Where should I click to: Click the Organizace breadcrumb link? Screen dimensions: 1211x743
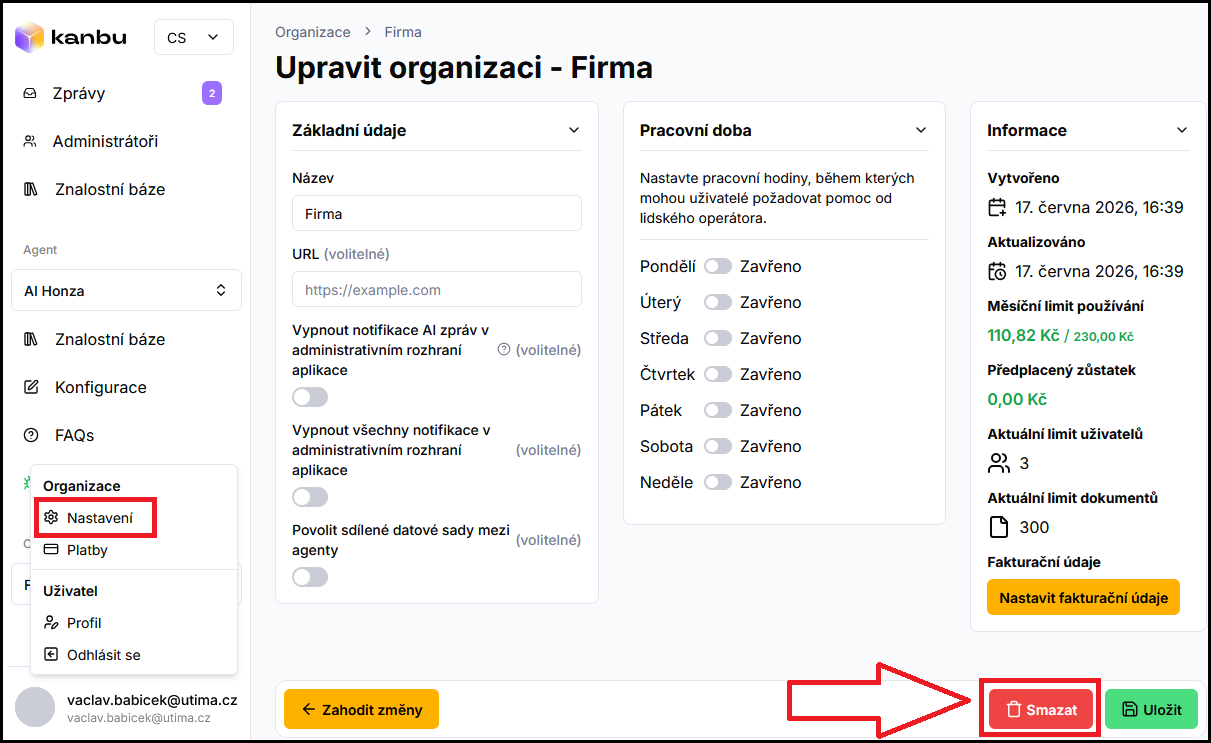313,32
